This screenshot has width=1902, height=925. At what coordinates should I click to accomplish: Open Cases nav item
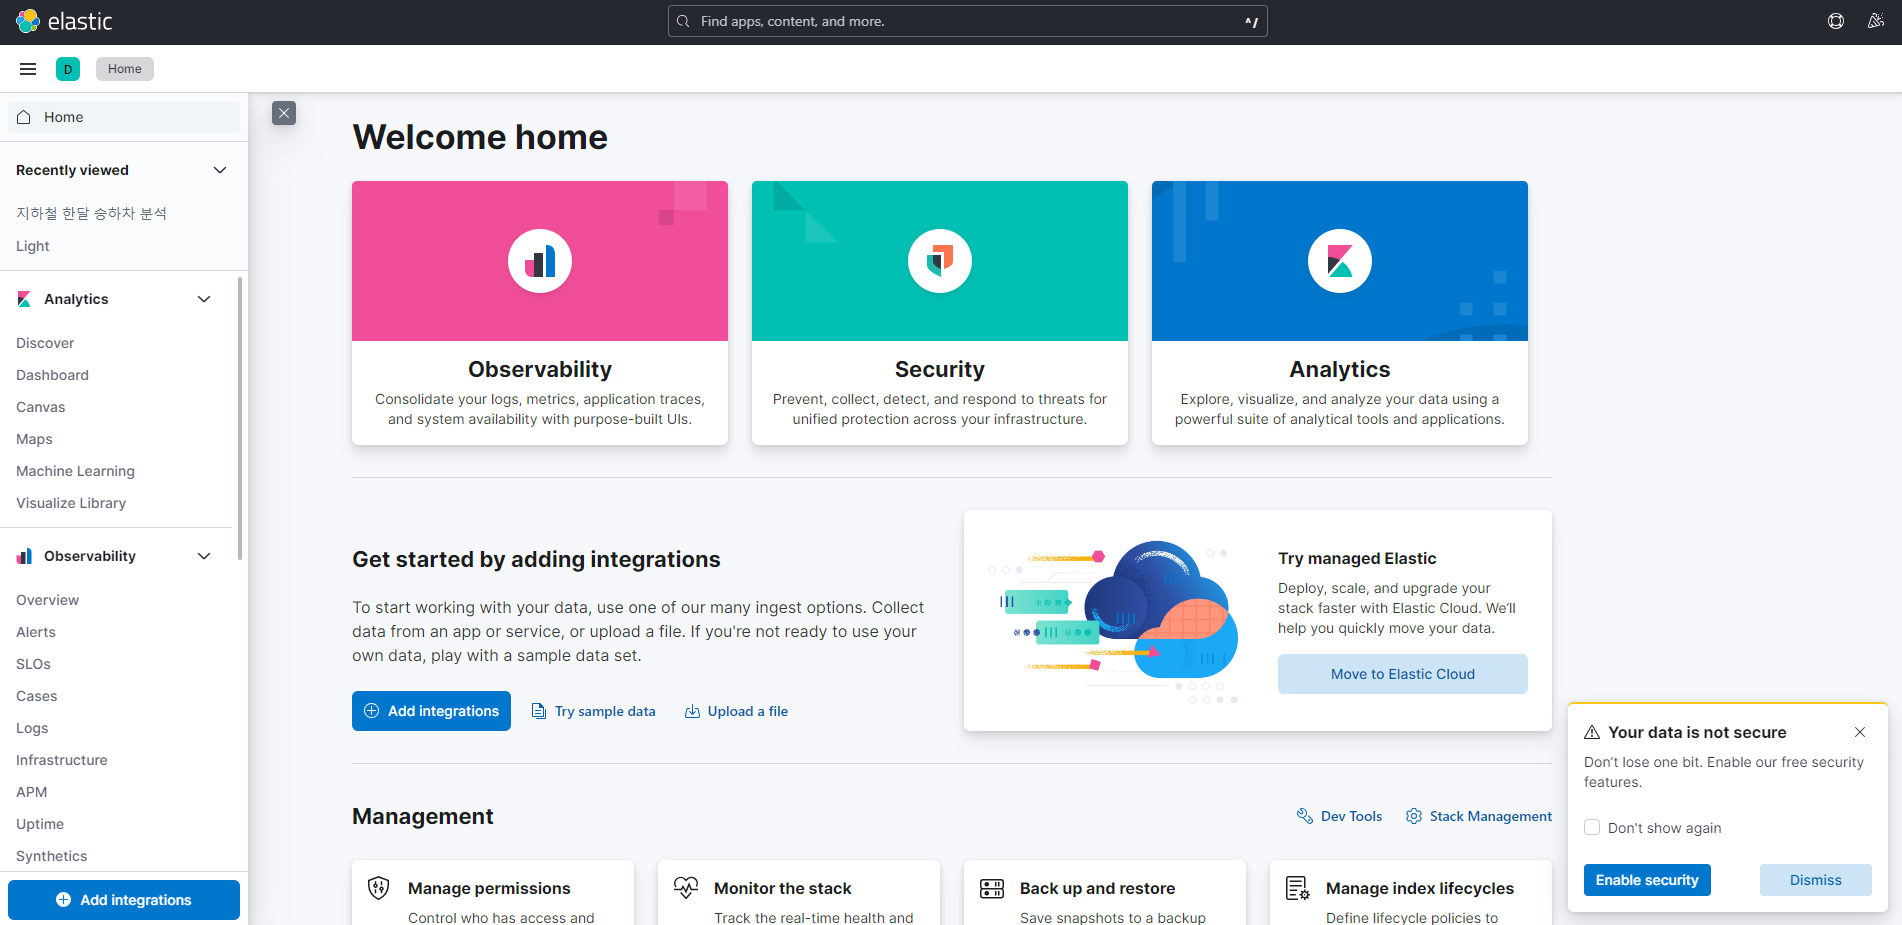pos(36,696)
